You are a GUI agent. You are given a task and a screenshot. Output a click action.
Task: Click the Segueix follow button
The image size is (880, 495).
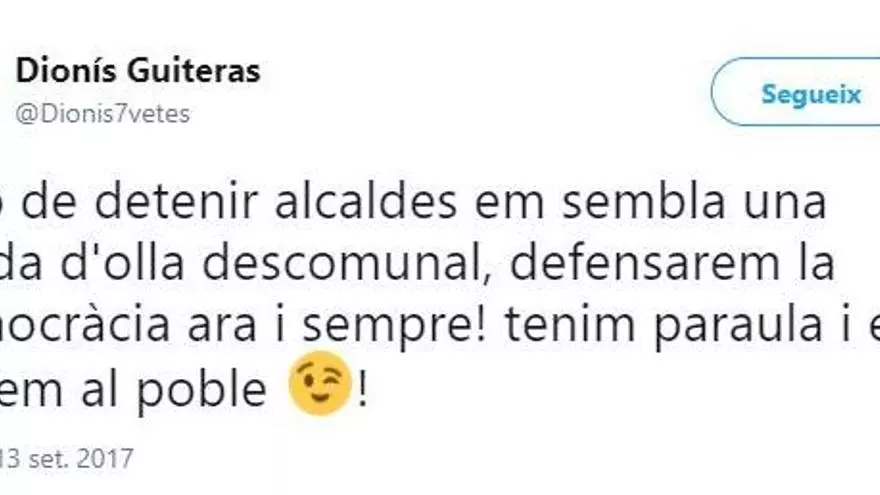click(x=810, y=94)
